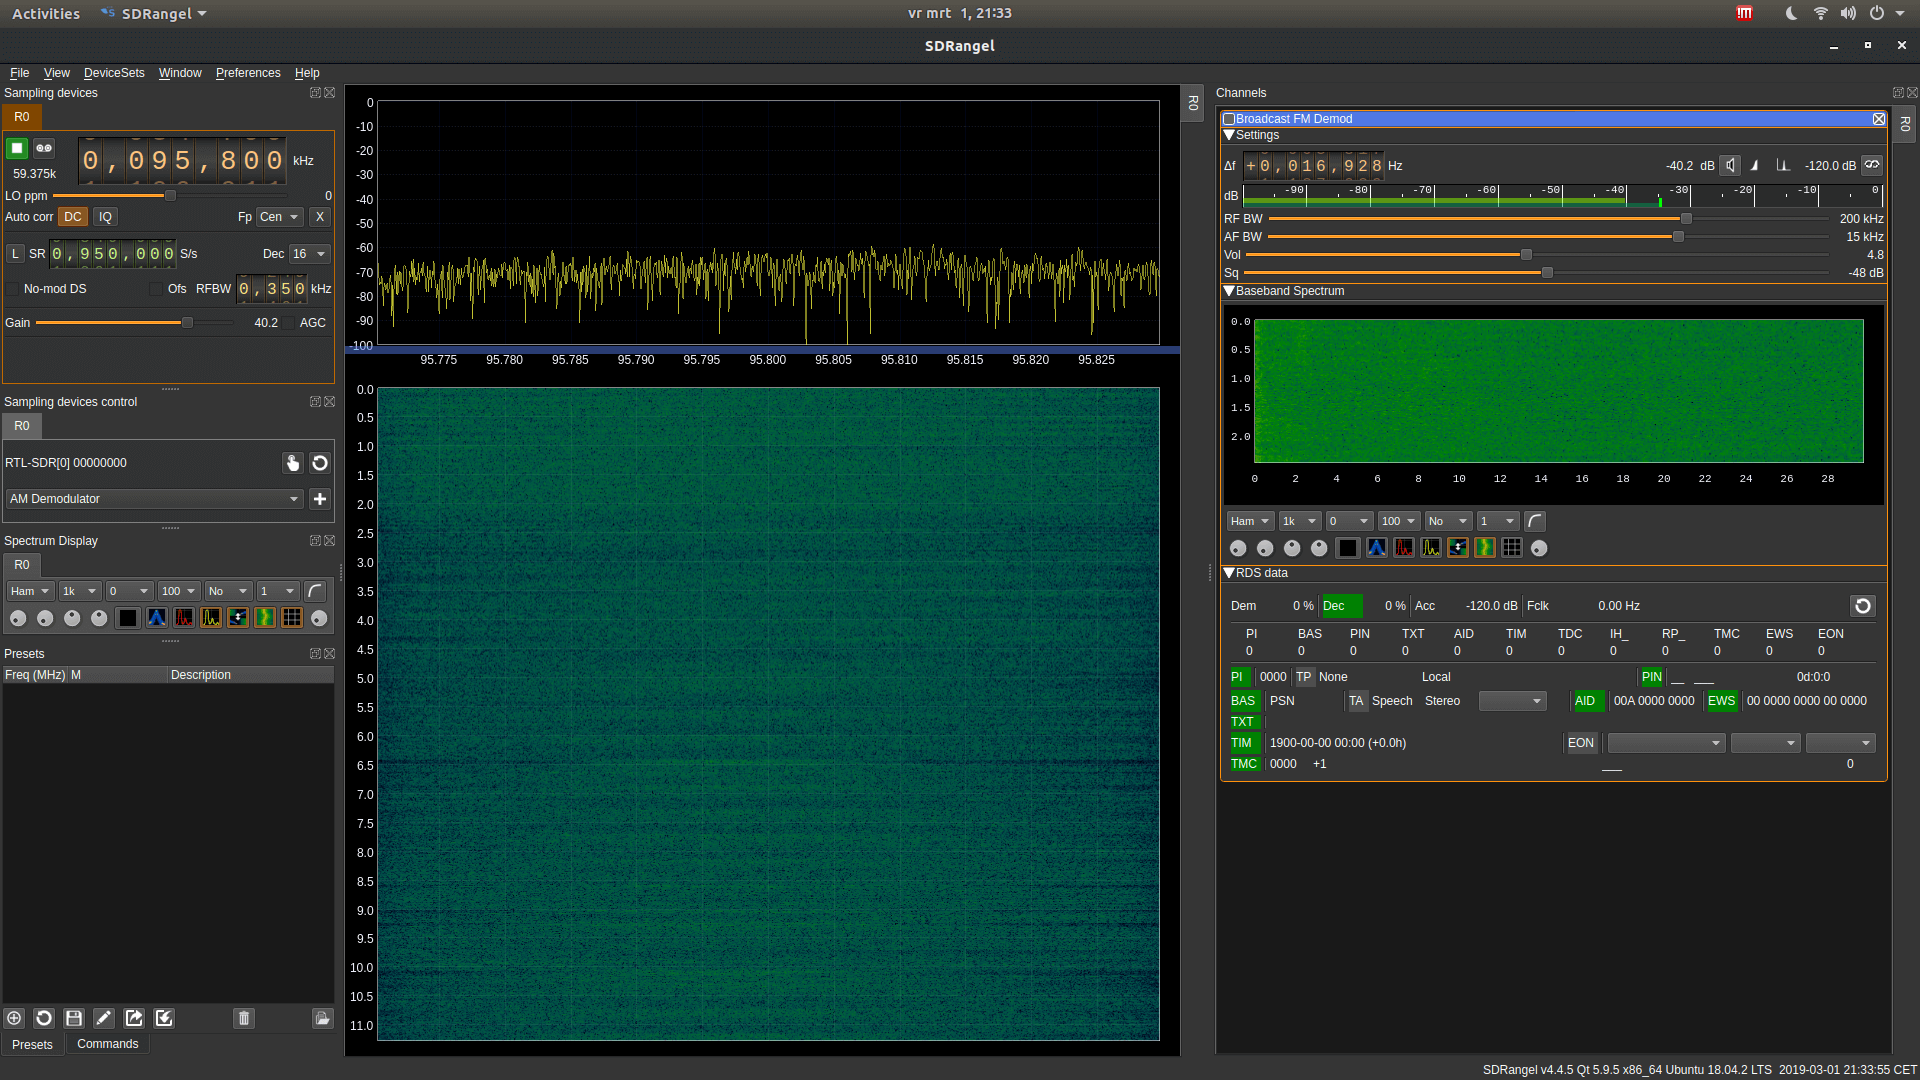Close the Broadcast FM Demod channel
1920x1080 pixels.
click(1879, 119)
